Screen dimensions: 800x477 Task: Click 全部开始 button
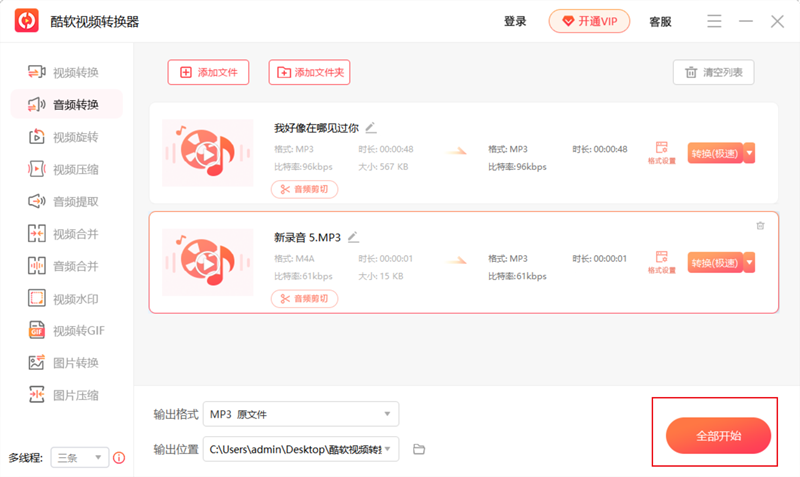click(x=718, y=436)
